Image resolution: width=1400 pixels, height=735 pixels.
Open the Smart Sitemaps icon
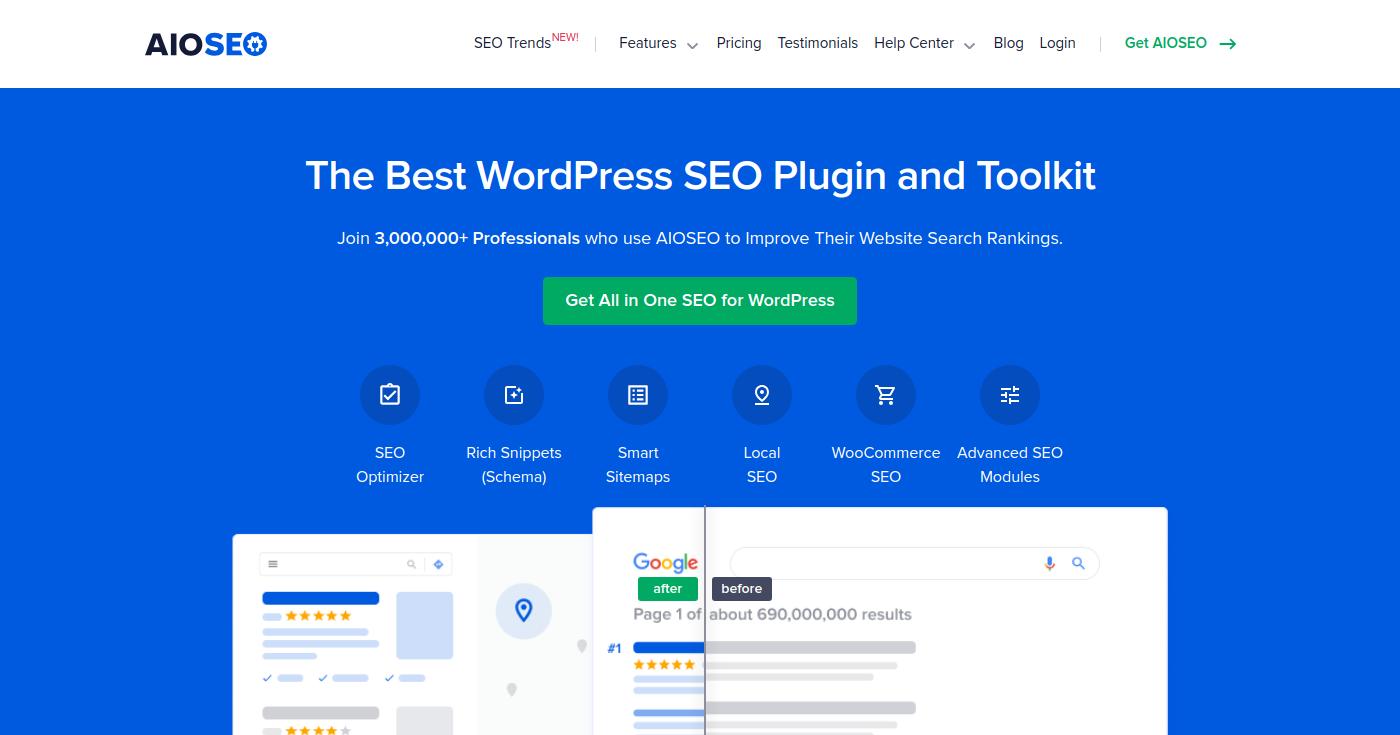click(638, 395)
